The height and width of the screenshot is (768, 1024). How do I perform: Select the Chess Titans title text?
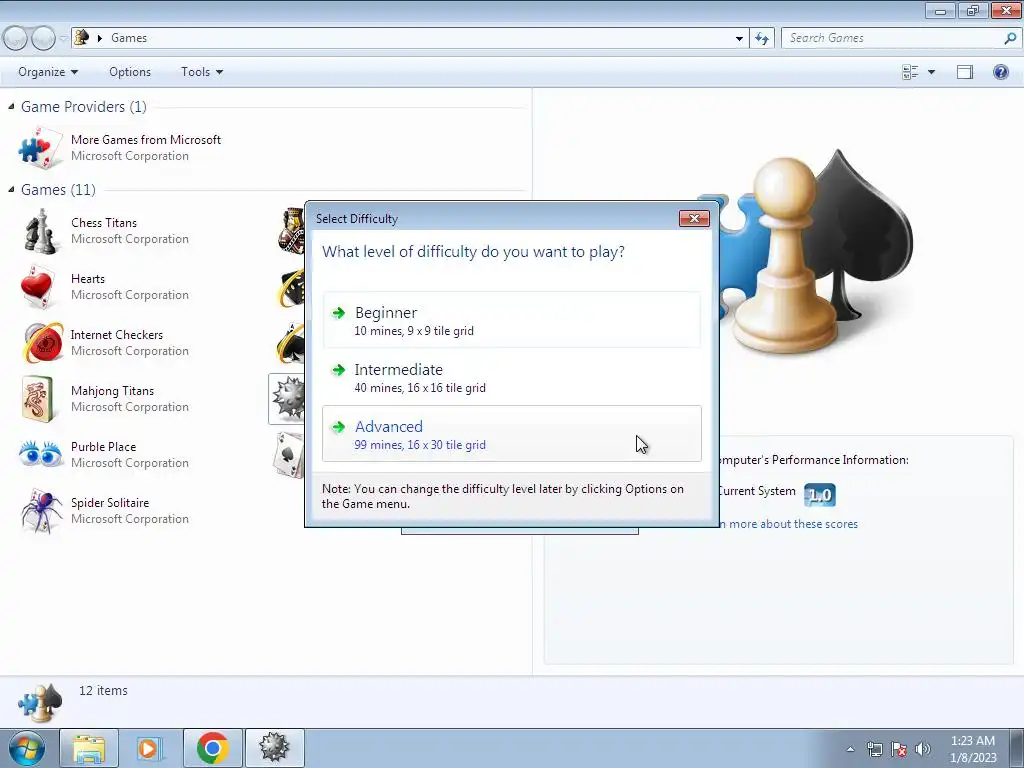point(104,223)
